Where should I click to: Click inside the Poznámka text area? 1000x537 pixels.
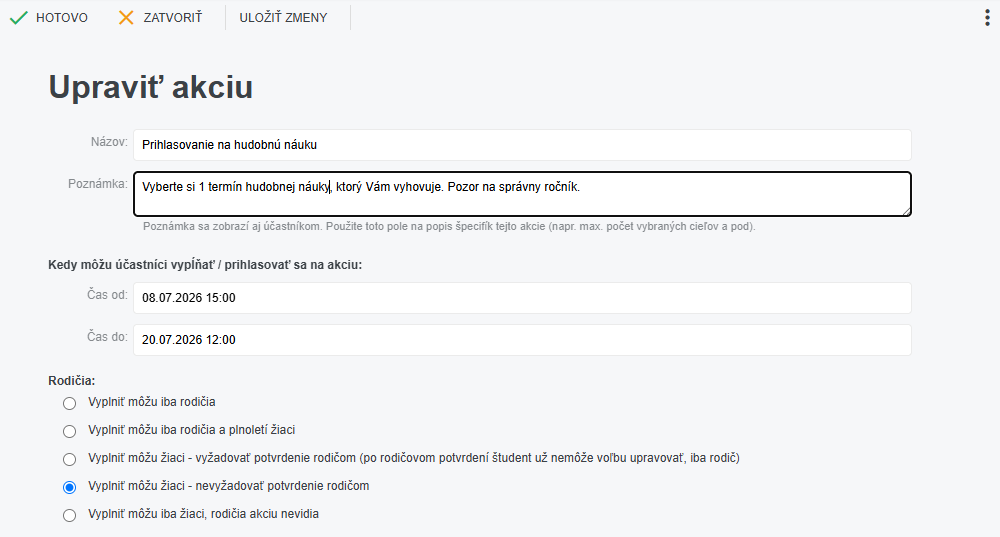tap(522, 194)
